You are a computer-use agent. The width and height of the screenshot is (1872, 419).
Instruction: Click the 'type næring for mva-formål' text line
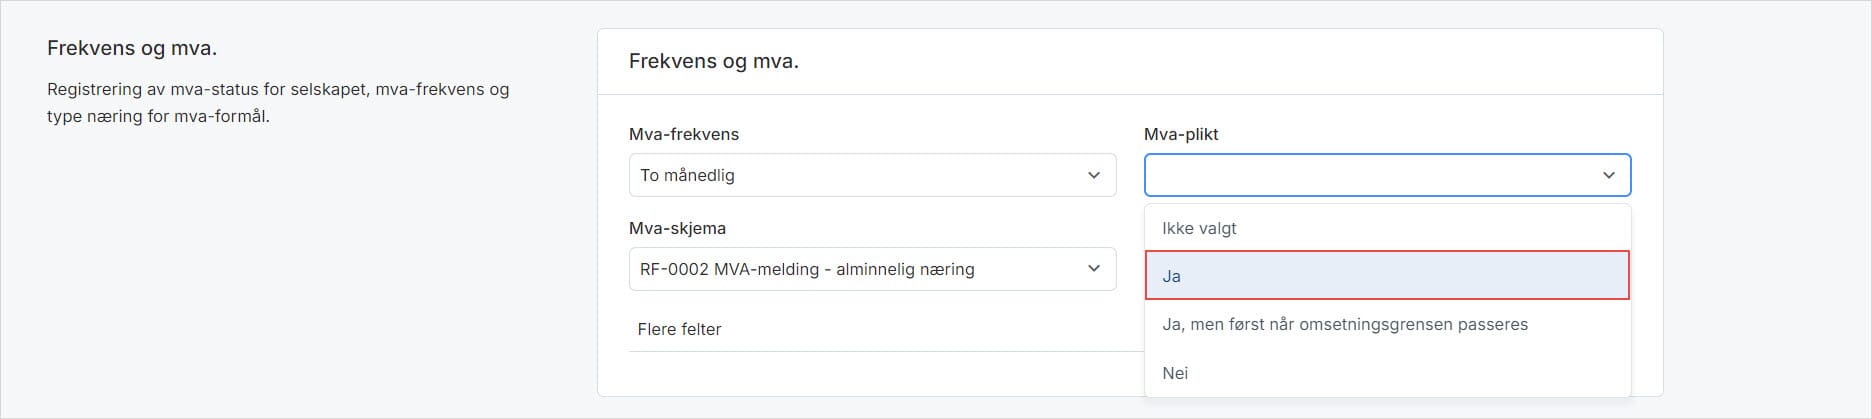tap(158, 116)
